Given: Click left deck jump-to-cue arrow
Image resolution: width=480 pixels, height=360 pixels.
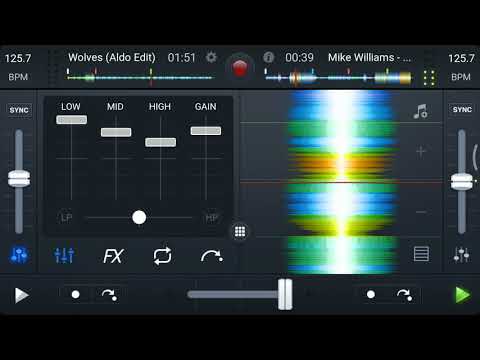Looking at the screenshot, I should click(109, 295).
